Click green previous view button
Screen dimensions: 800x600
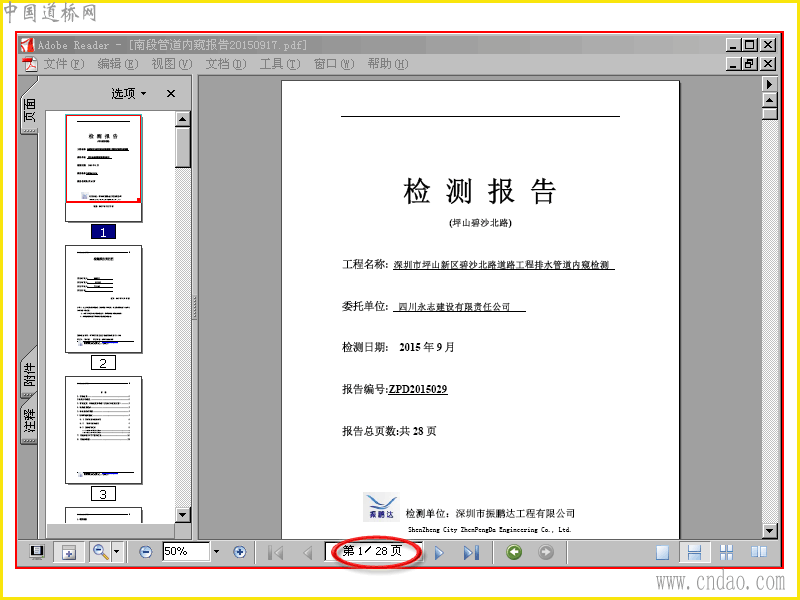514,552
